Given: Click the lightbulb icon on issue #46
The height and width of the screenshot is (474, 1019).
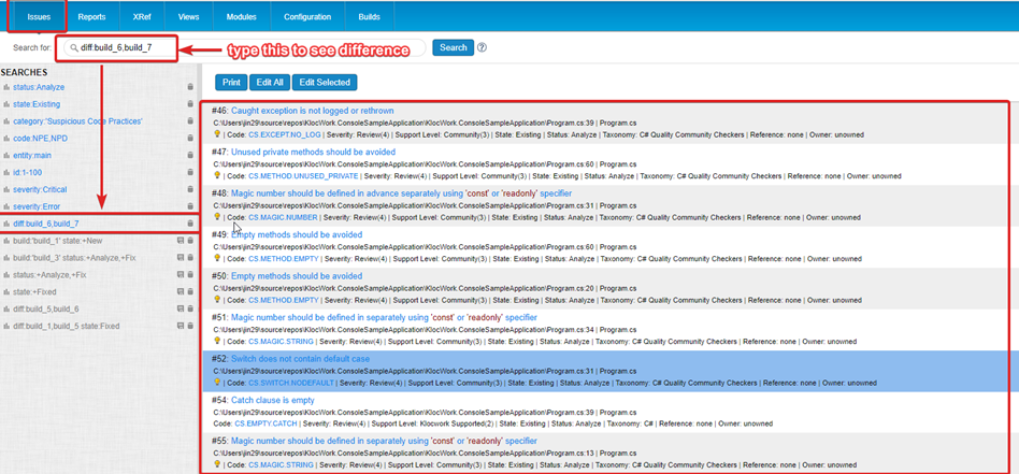Looking at the screenshot, I should (217, 134).
